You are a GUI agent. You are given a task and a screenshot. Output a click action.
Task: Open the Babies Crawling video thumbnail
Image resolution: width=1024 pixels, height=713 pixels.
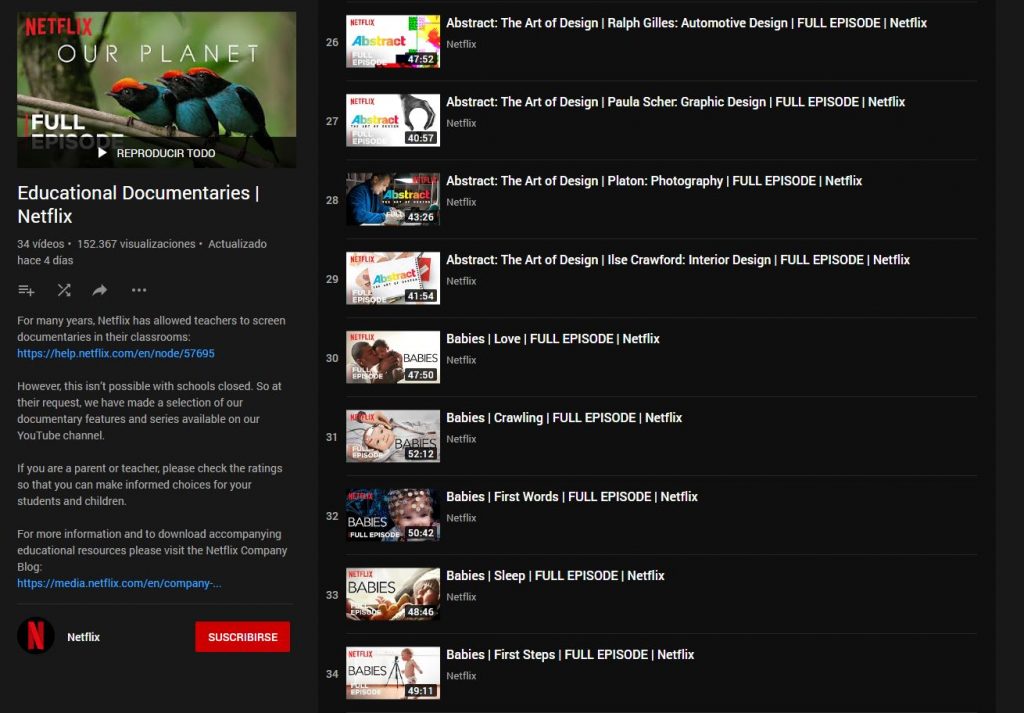[392, 436]
